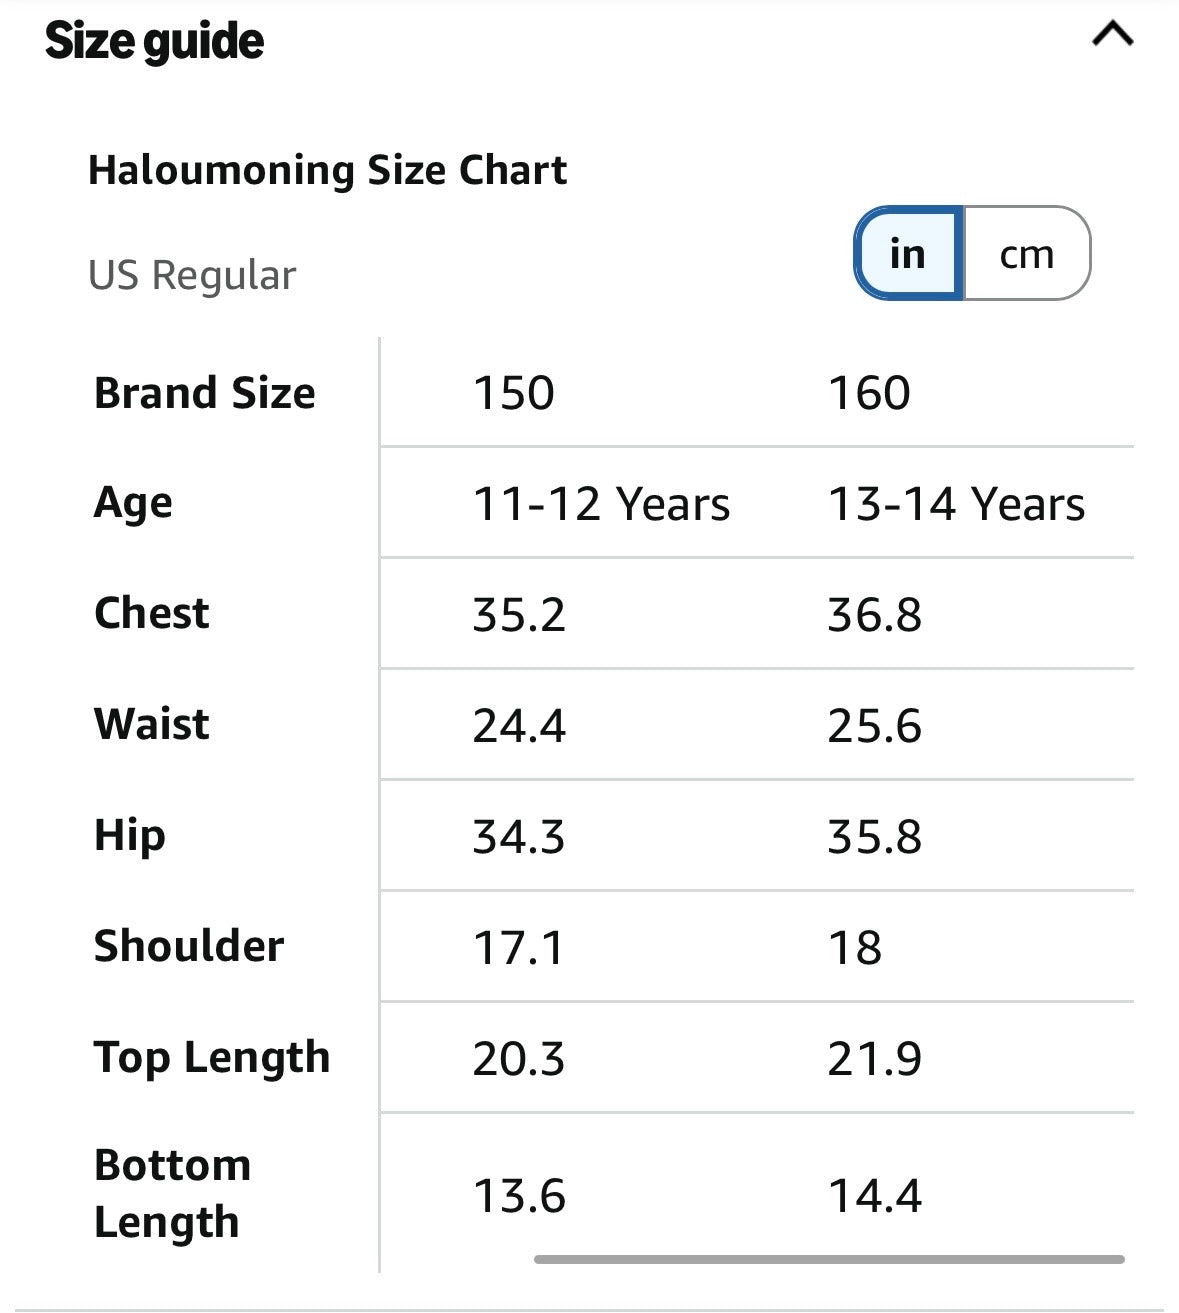The image size is (1179, 1313).
Task: Click the Shoulder row label
Action: (189, 946)
